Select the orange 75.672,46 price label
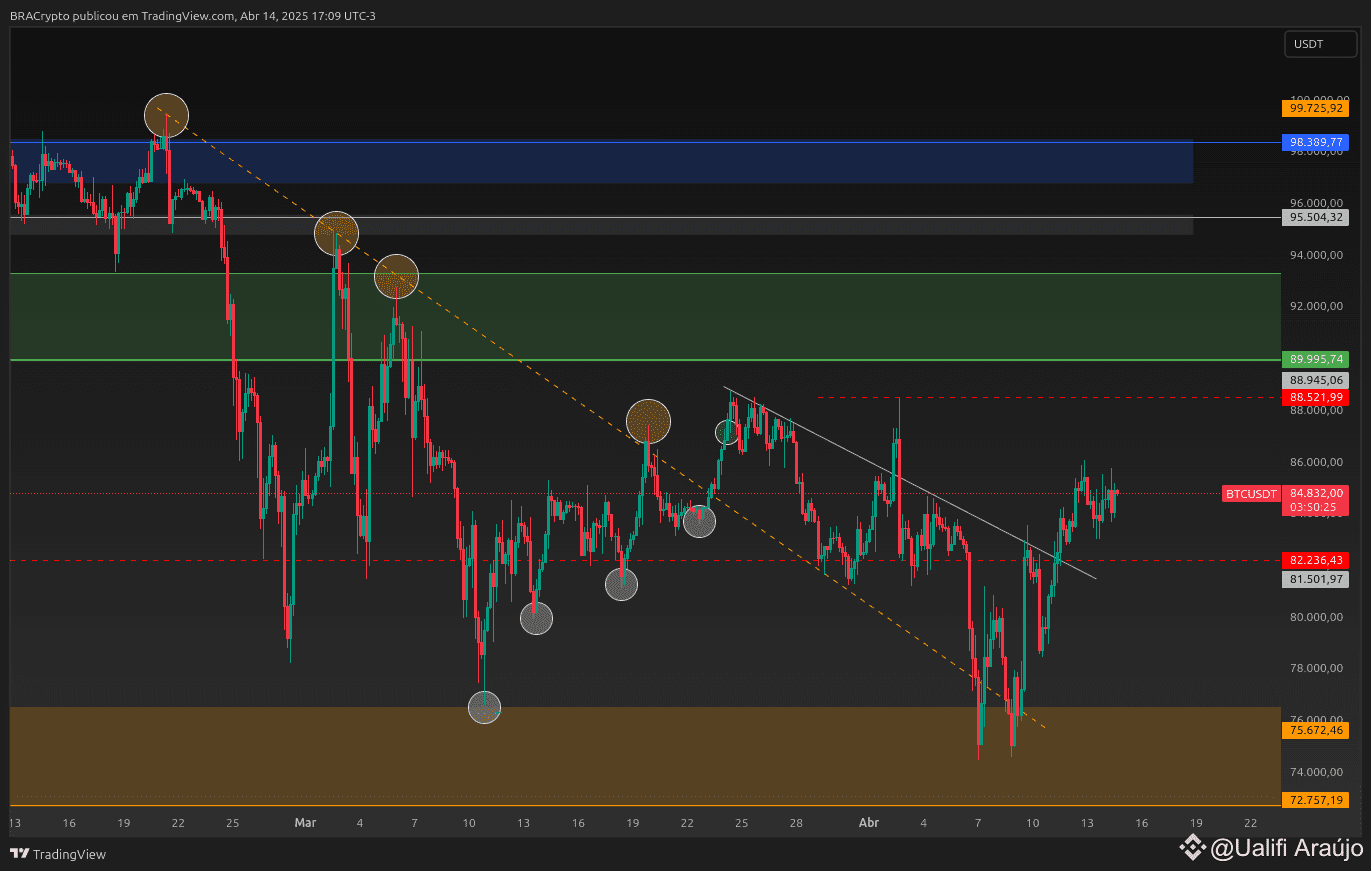Viewport: 1371px width, 871px height. pos(1315,730)
